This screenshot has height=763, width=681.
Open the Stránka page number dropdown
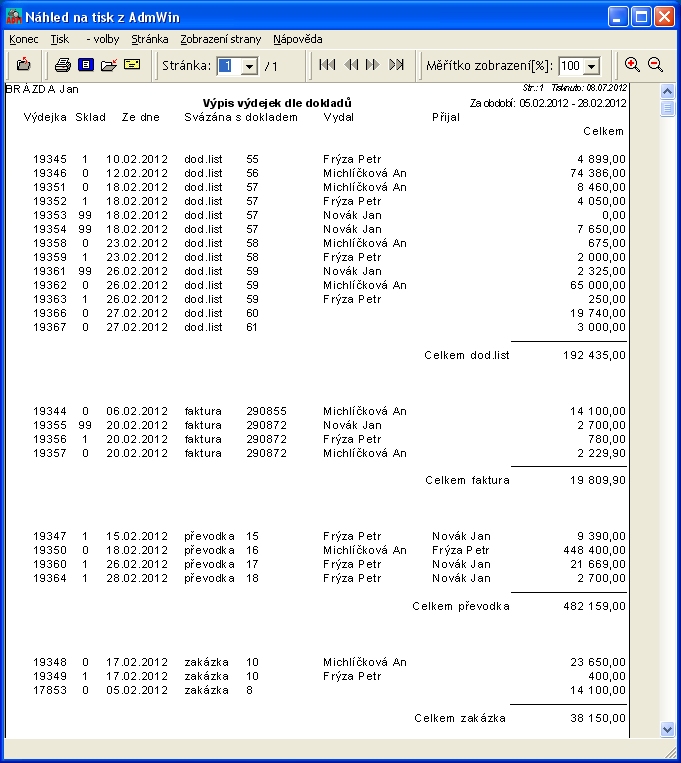pos(249,66)
